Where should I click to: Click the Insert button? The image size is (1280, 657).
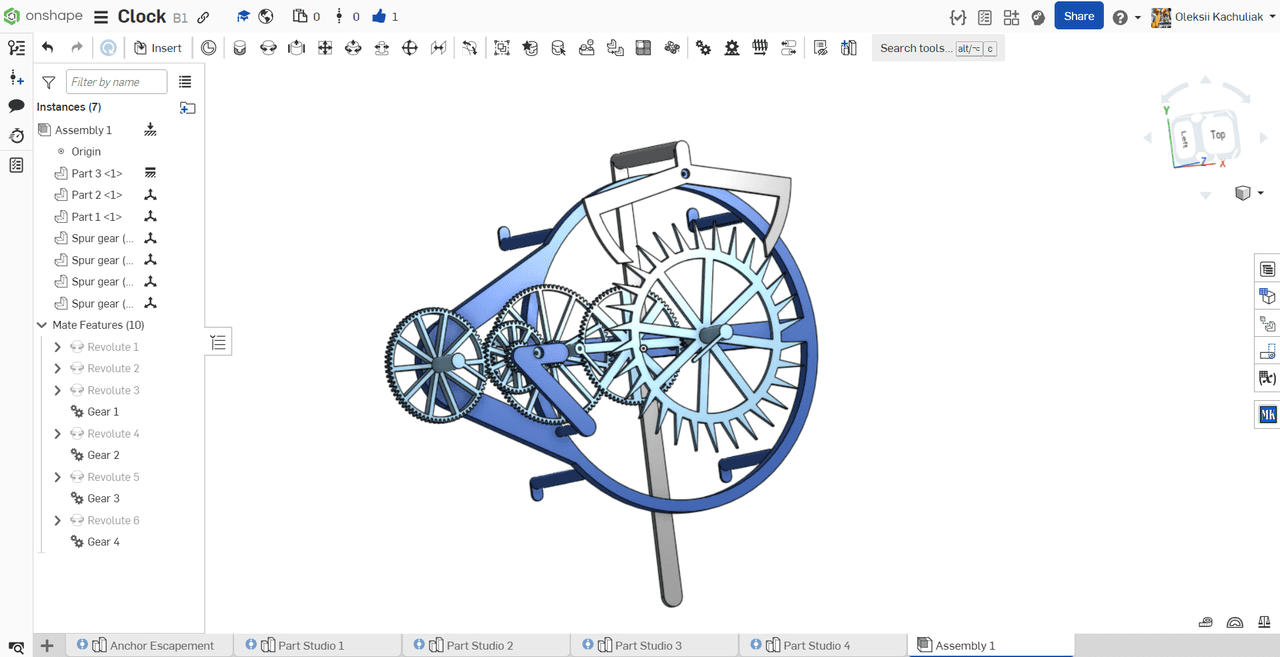pyautogui.click(x=158, y=48)
